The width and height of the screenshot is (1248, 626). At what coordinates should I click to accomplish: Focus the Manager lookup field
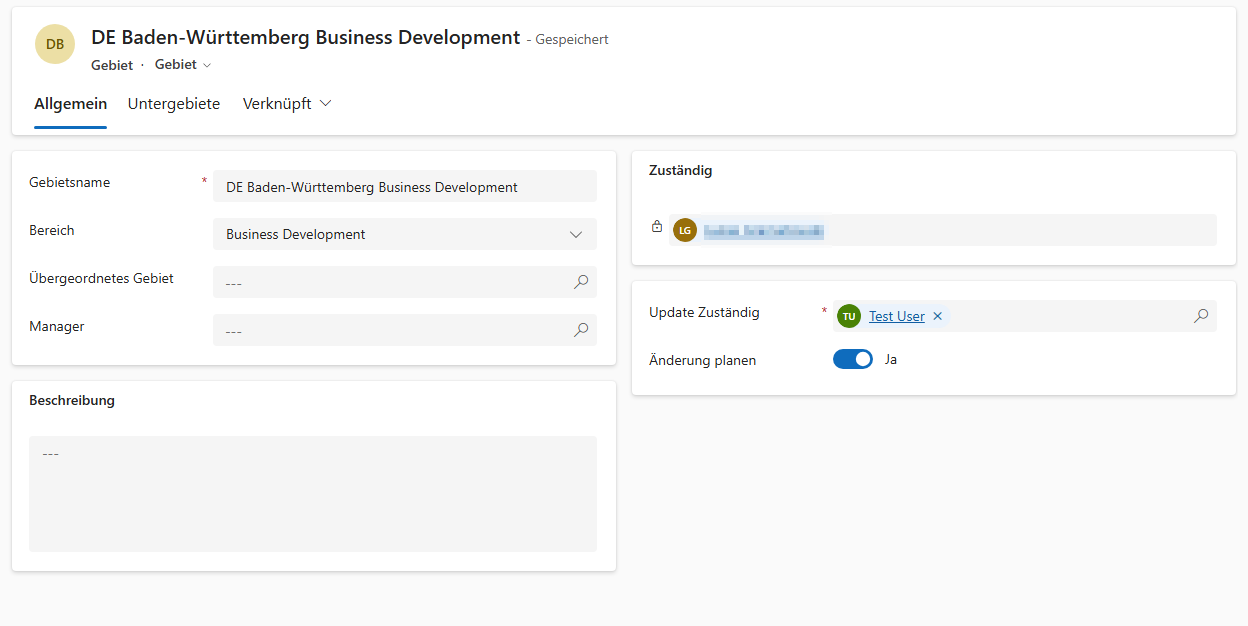click(x=390, y=330)
